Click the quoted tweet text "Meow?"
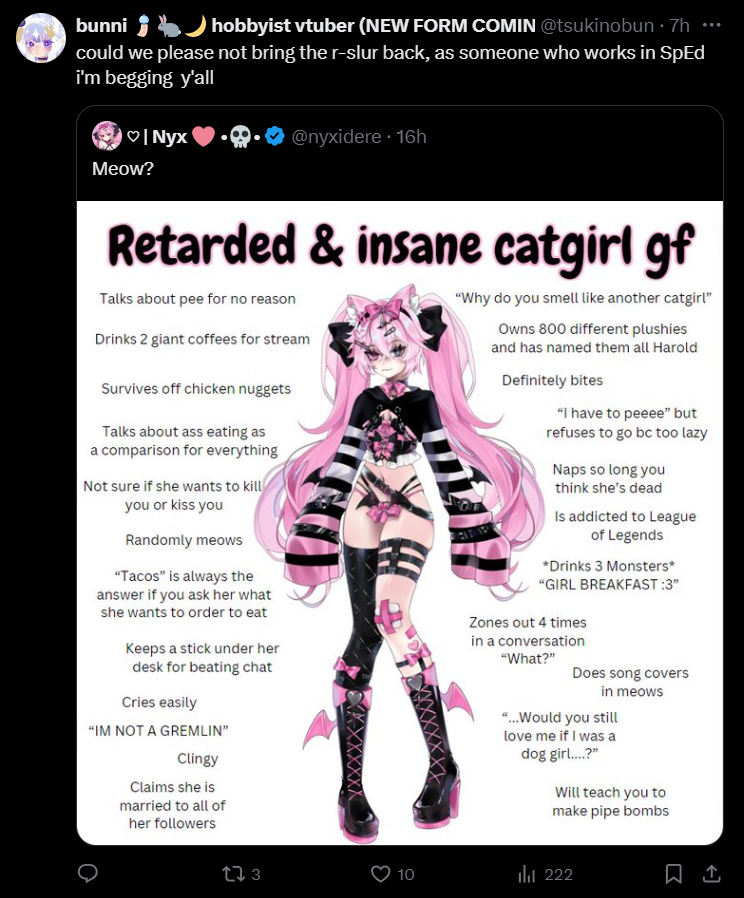This screenshot has height=898, width=744. pyautogui.click(x=123, y=168)
